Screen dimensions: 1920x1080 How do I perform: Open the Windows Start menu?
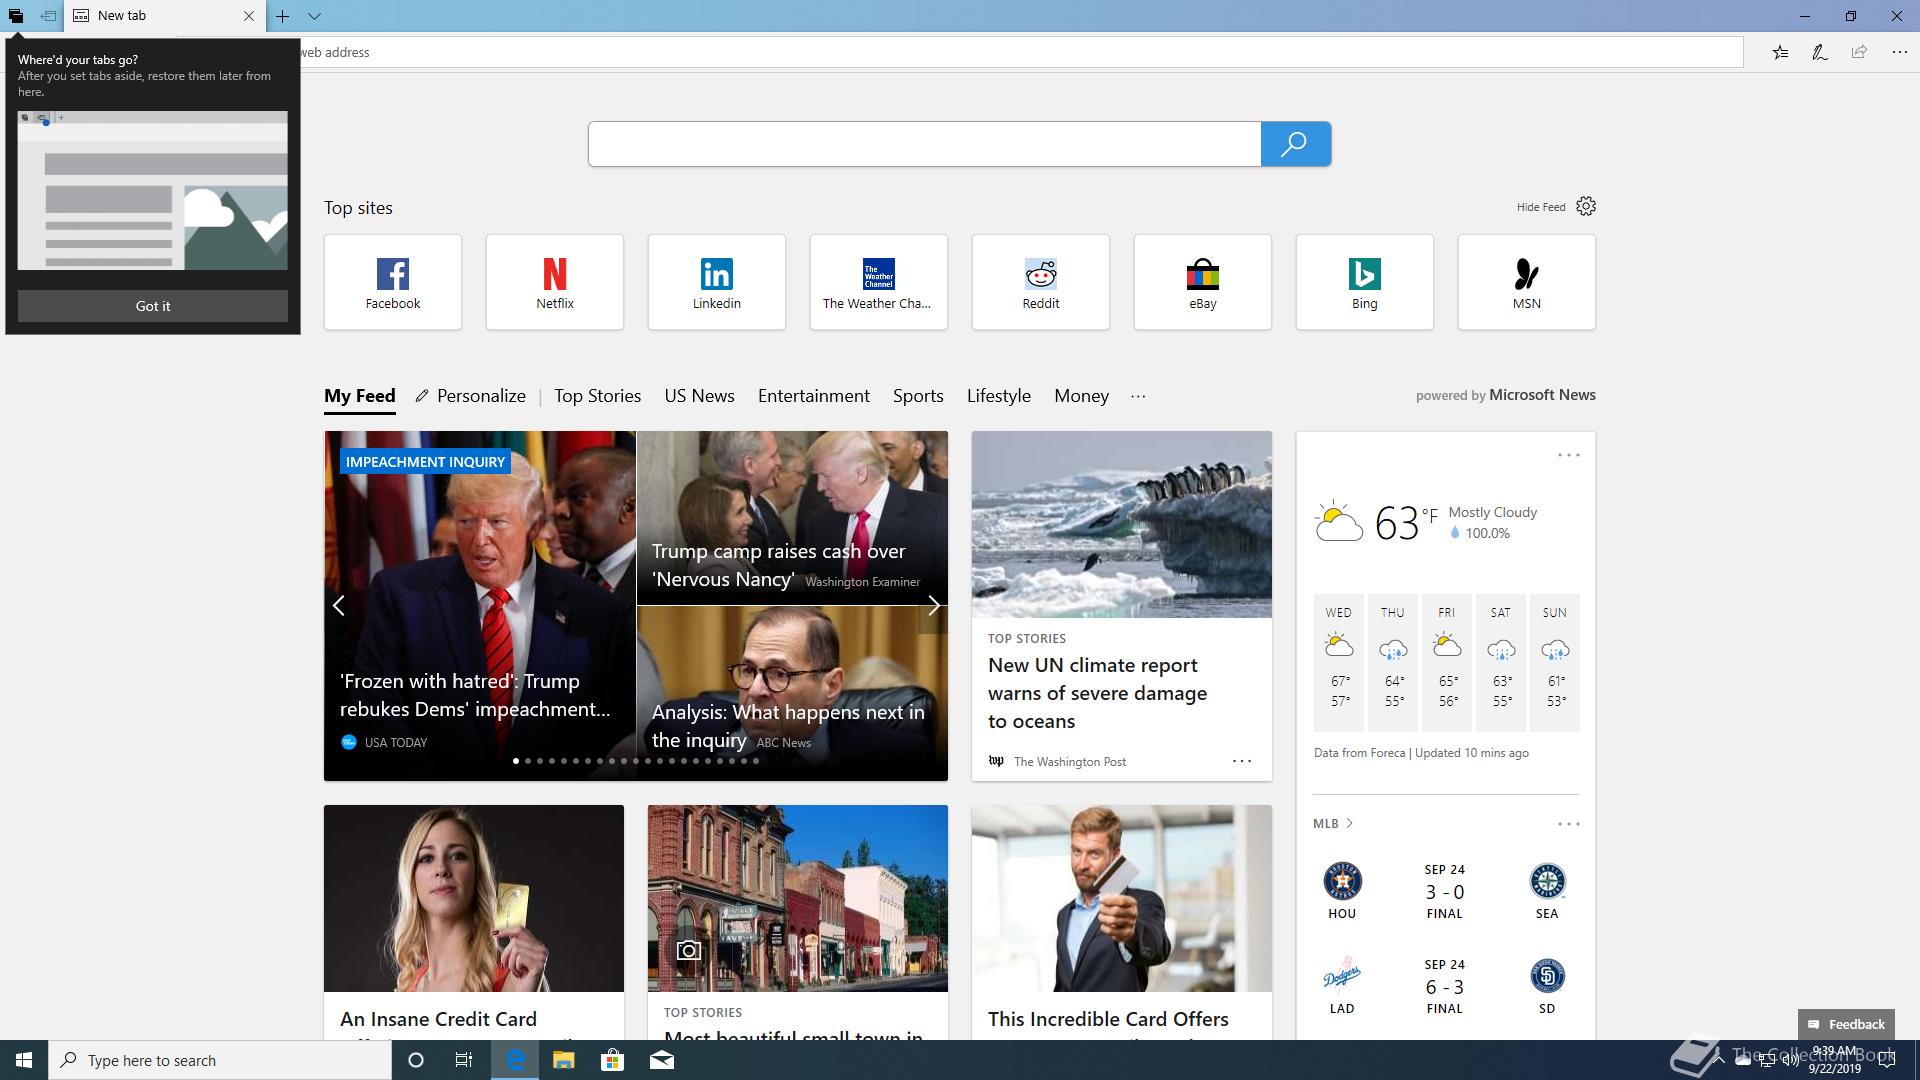coord(24,1060)
